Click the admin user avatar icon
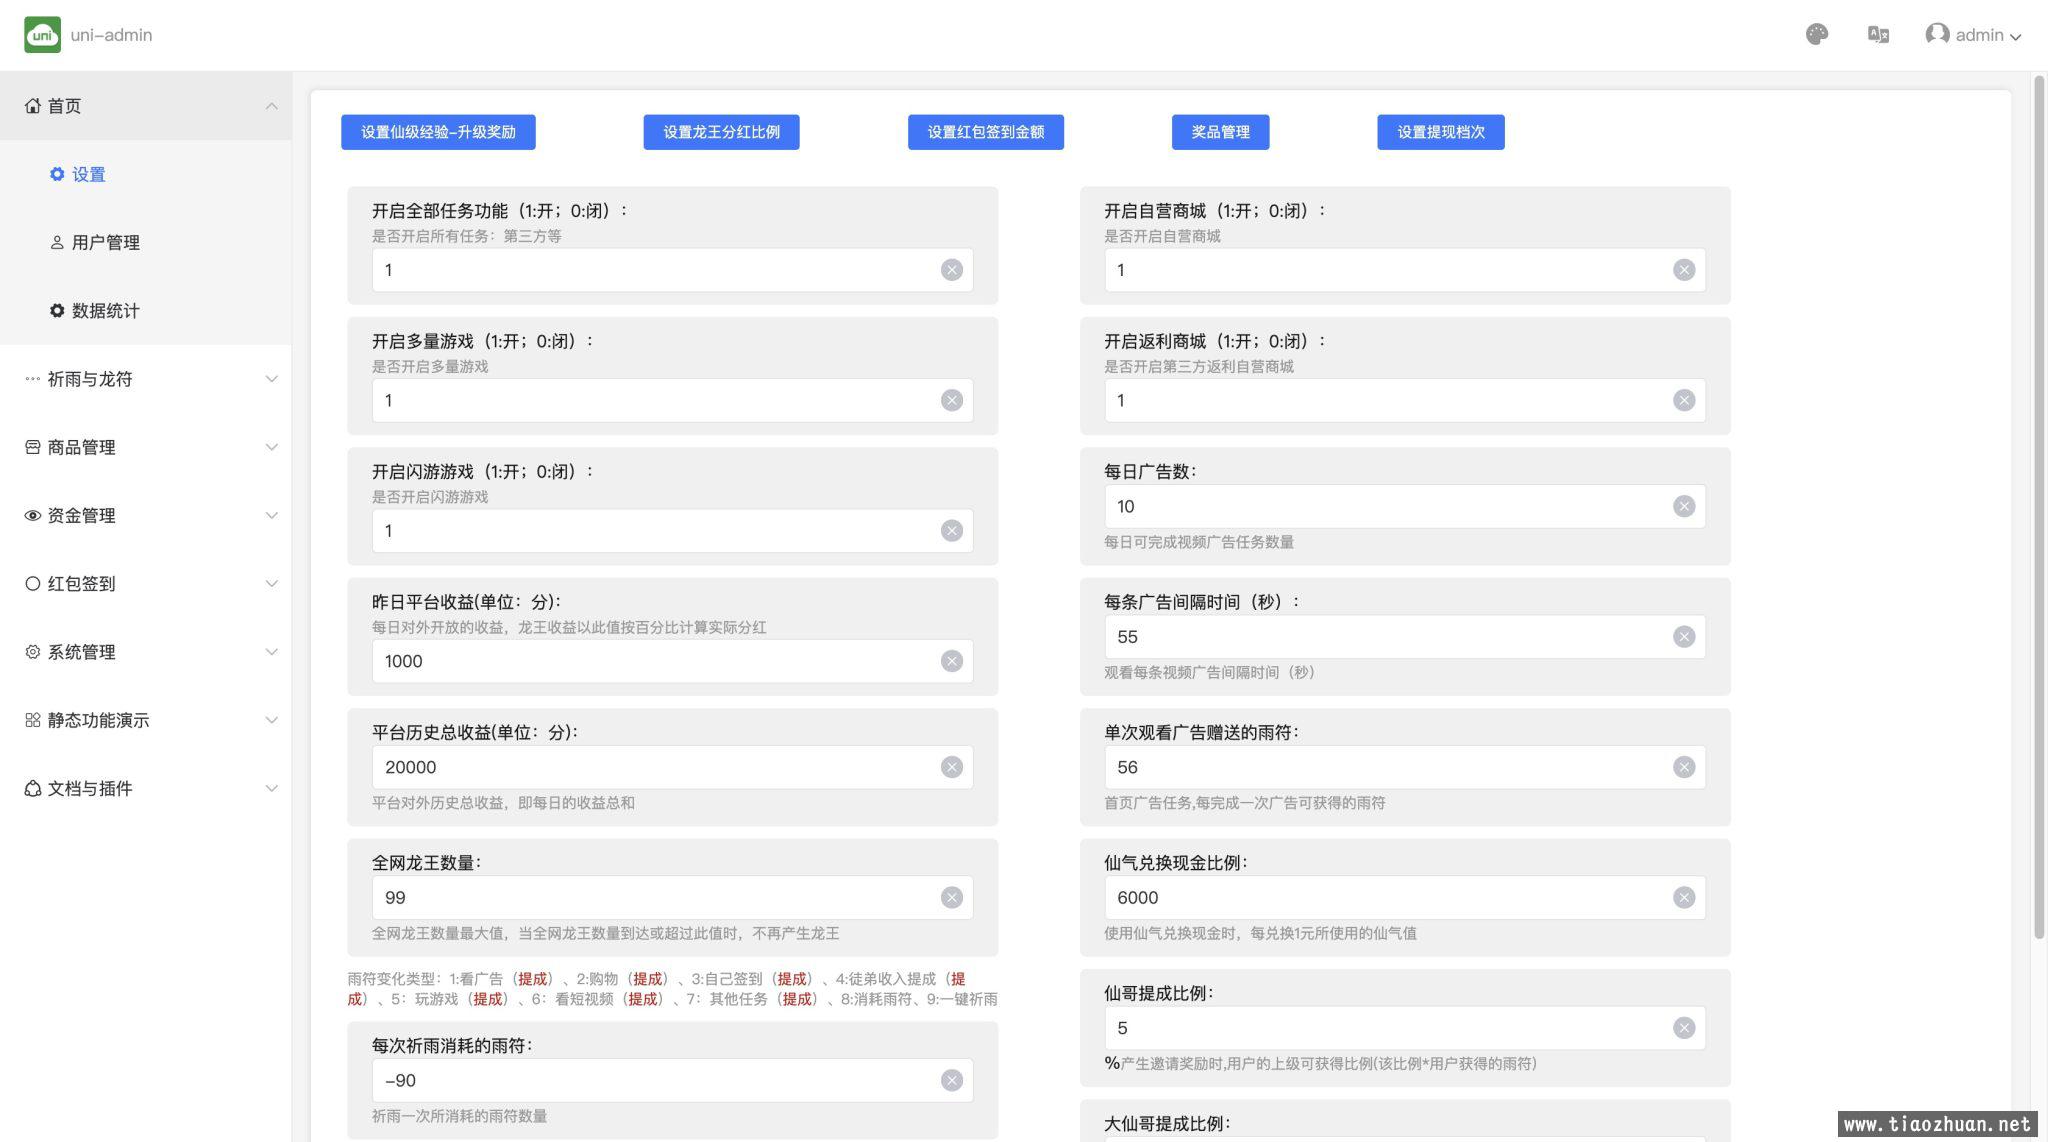The width and height of the screenshot is (2048, 1142). [1937, 35]
